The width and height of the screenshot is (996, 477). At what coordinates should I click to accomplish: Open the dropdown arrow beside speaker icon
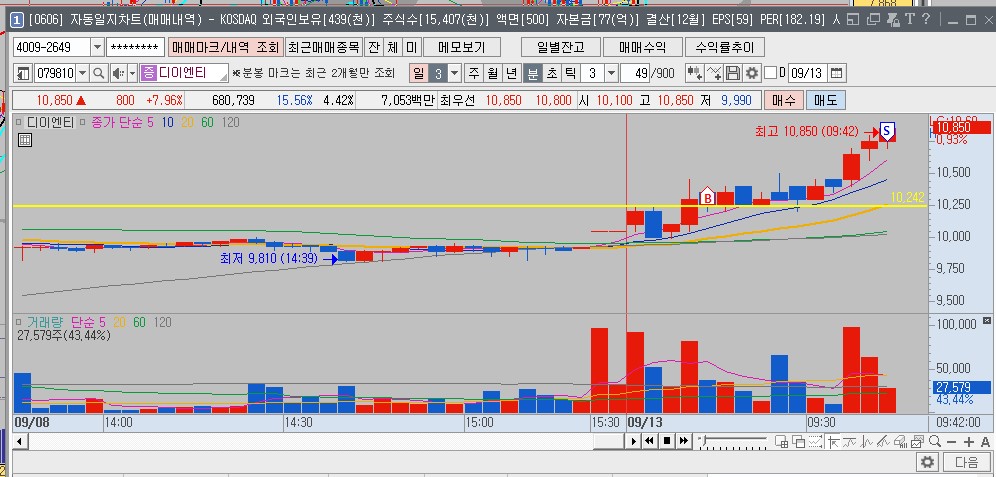pos(132,73)
